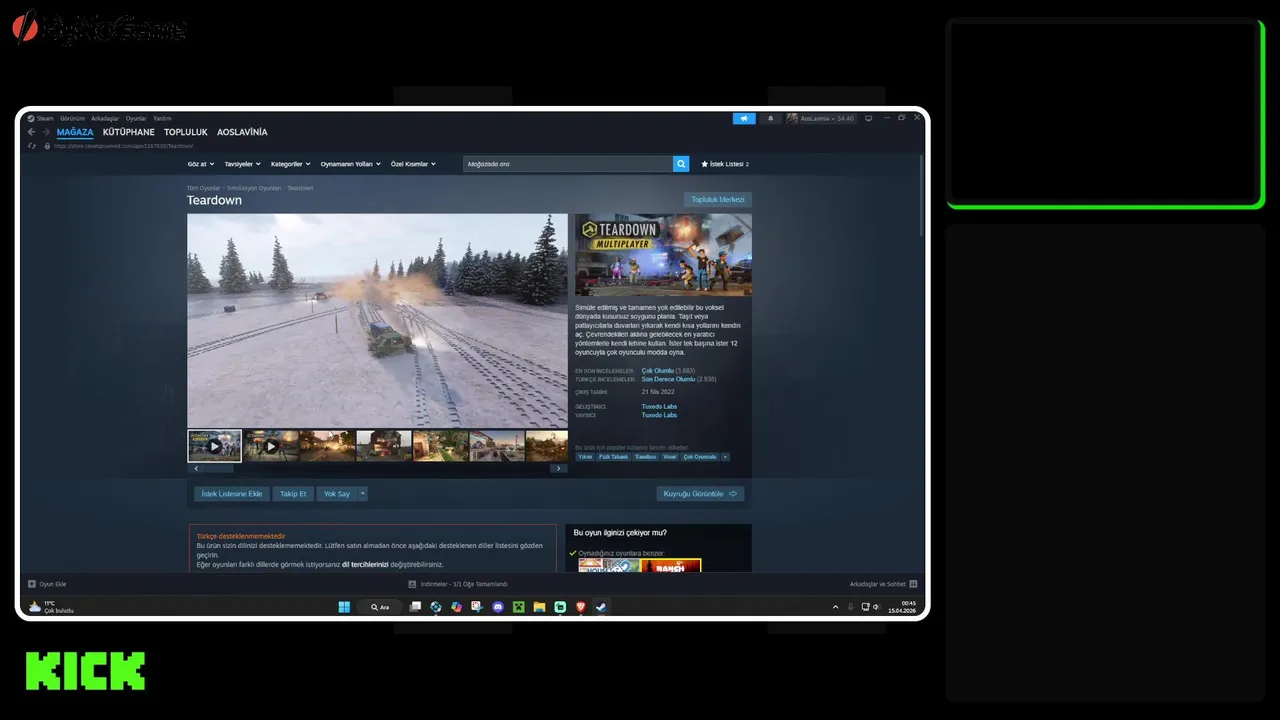Switch to the AOSLAVİNİA profile tab

242,132
